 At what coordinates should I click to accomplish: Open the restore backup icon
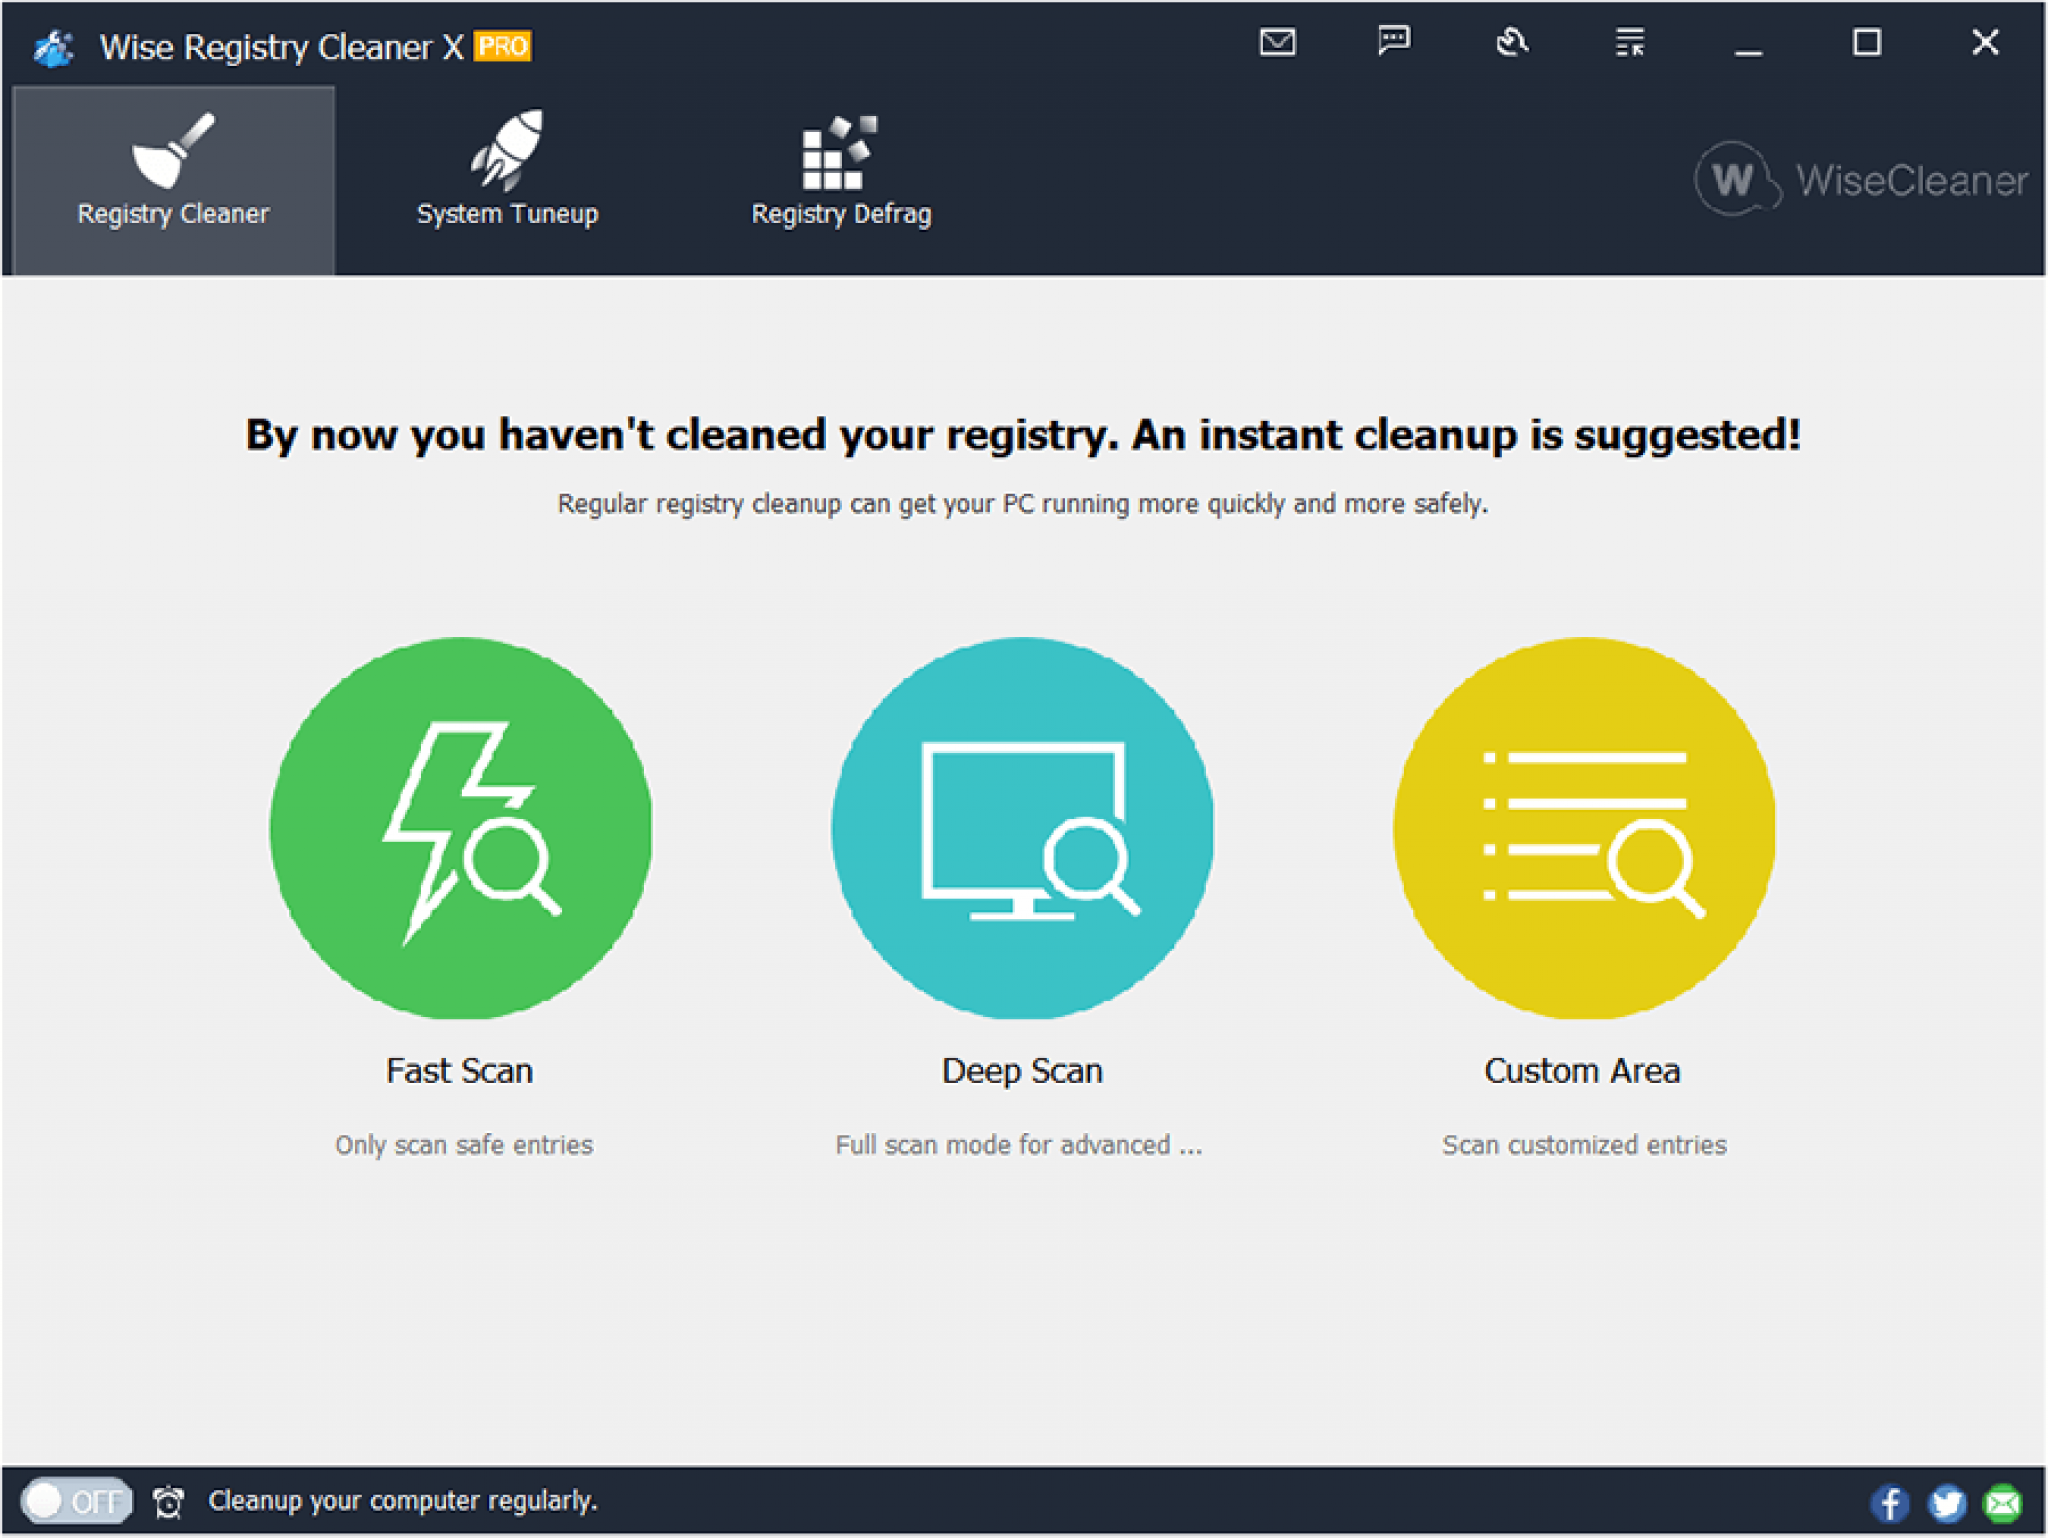pyautogui.click(x=1512, y=42)
